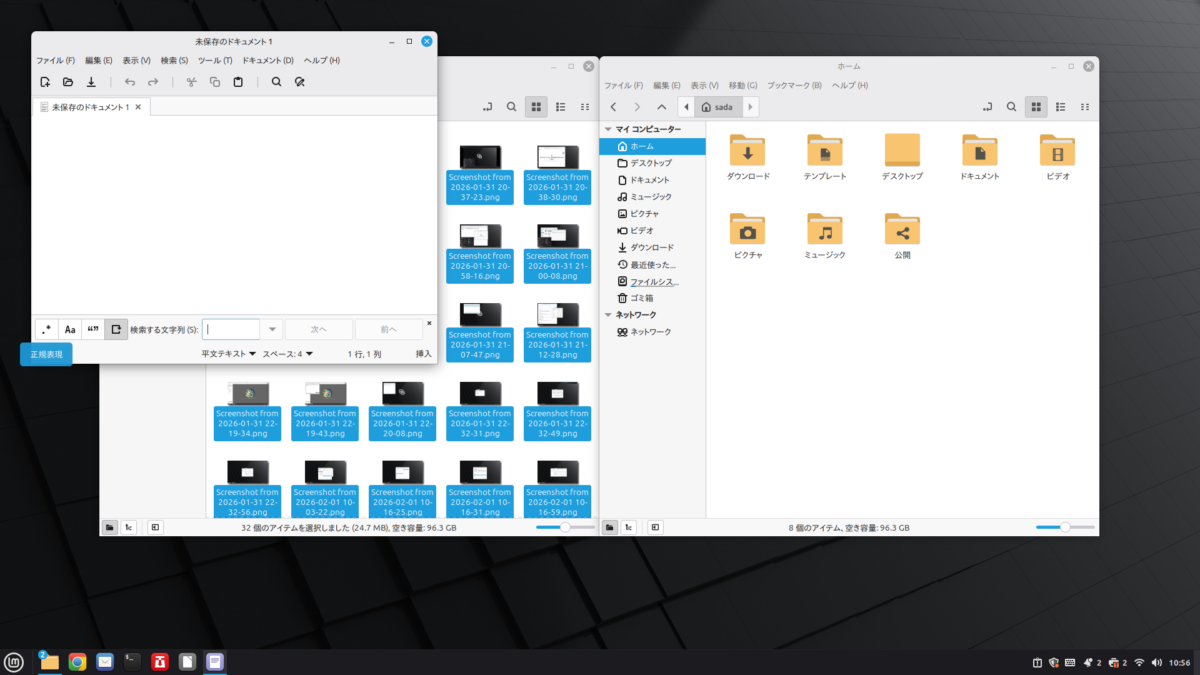Toggle whole word match quotation button
This screenshot has height=675, width=1200.
93,329
